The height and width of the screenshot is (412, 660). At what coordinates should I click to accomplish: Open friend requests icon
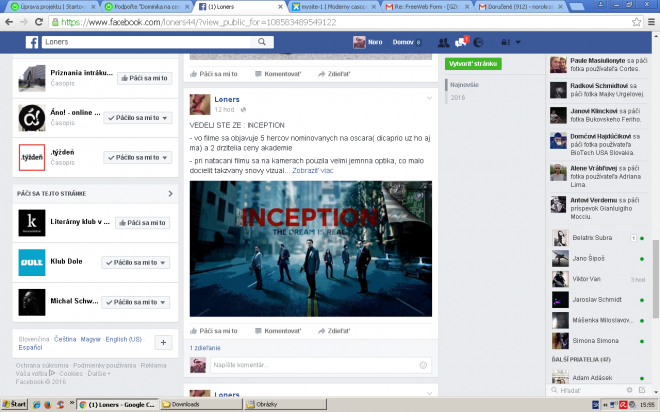point(443,42)
